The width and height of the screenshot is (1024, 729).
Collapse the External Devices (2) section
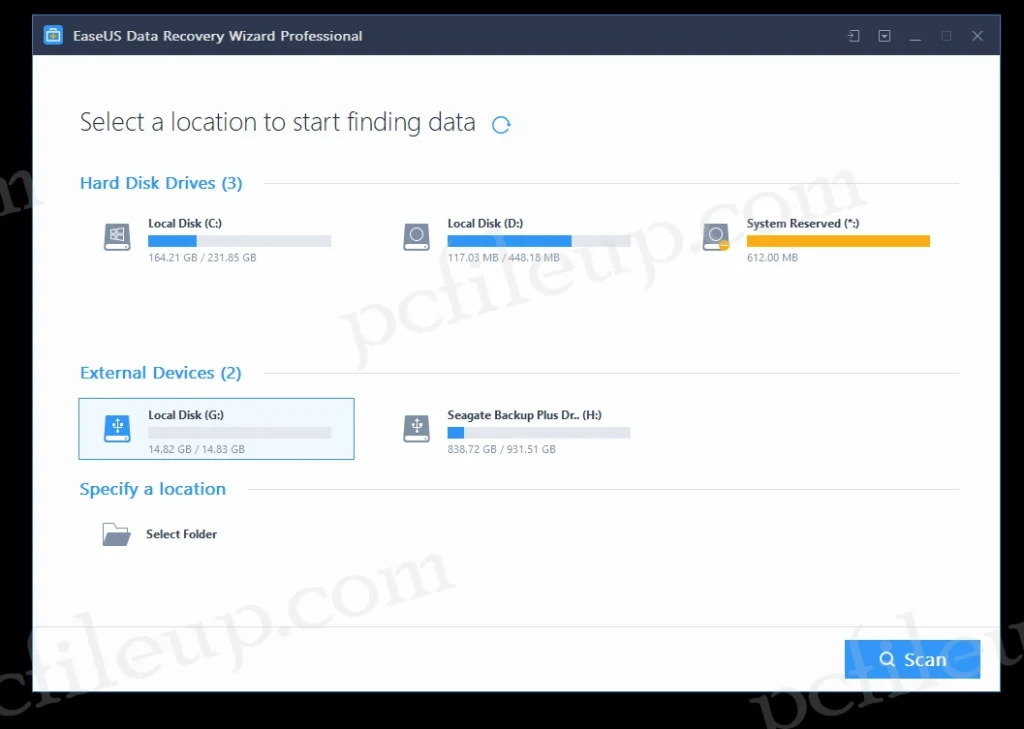pos(160,372)
